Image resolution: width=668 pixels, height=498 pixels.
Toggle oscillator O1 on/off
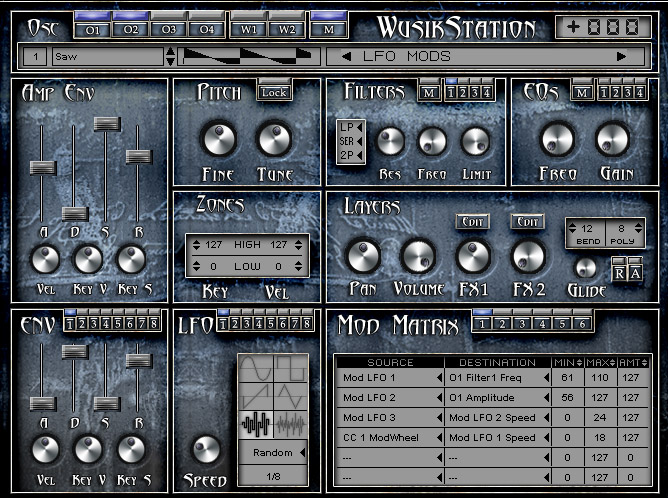click(92, 25)
